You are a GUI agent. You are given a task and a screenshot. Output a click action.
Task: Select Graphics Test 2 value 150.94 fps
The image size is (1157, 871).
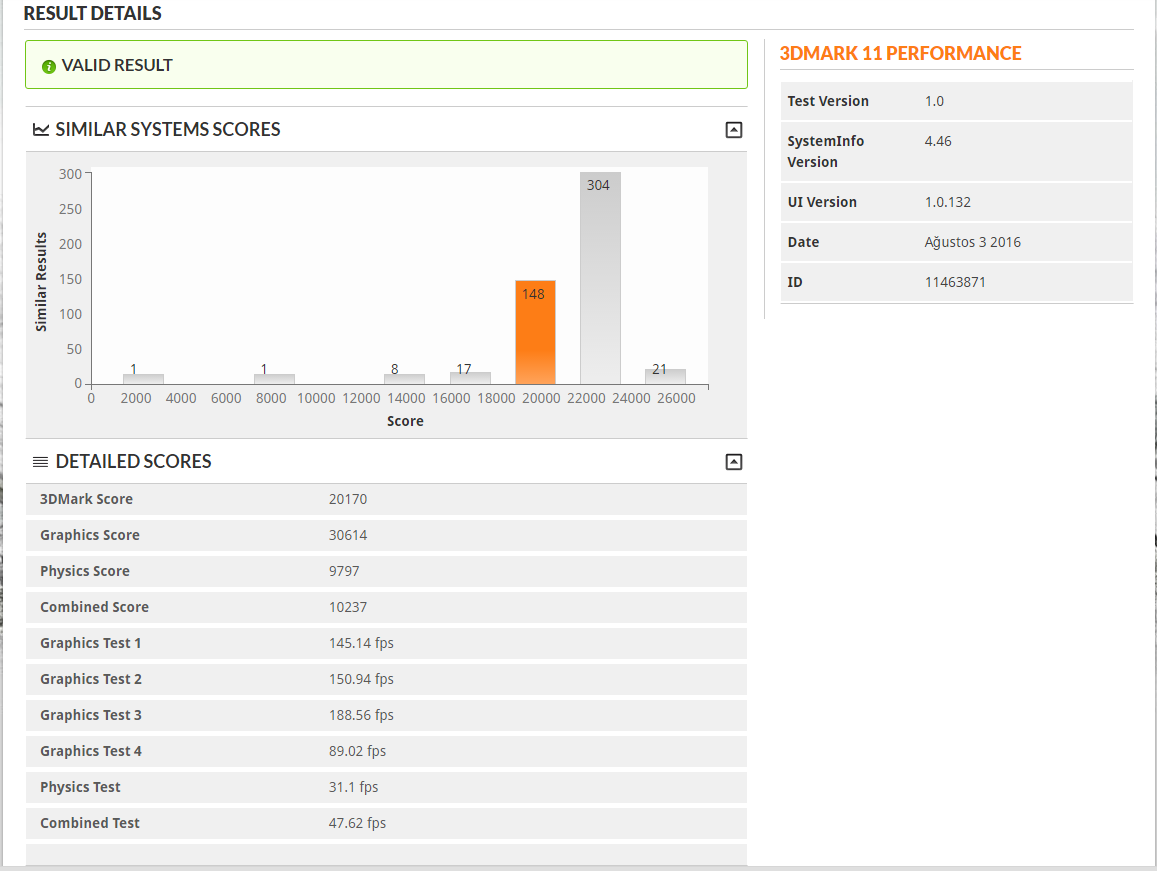pyautogui.click(x=361, y=680)
